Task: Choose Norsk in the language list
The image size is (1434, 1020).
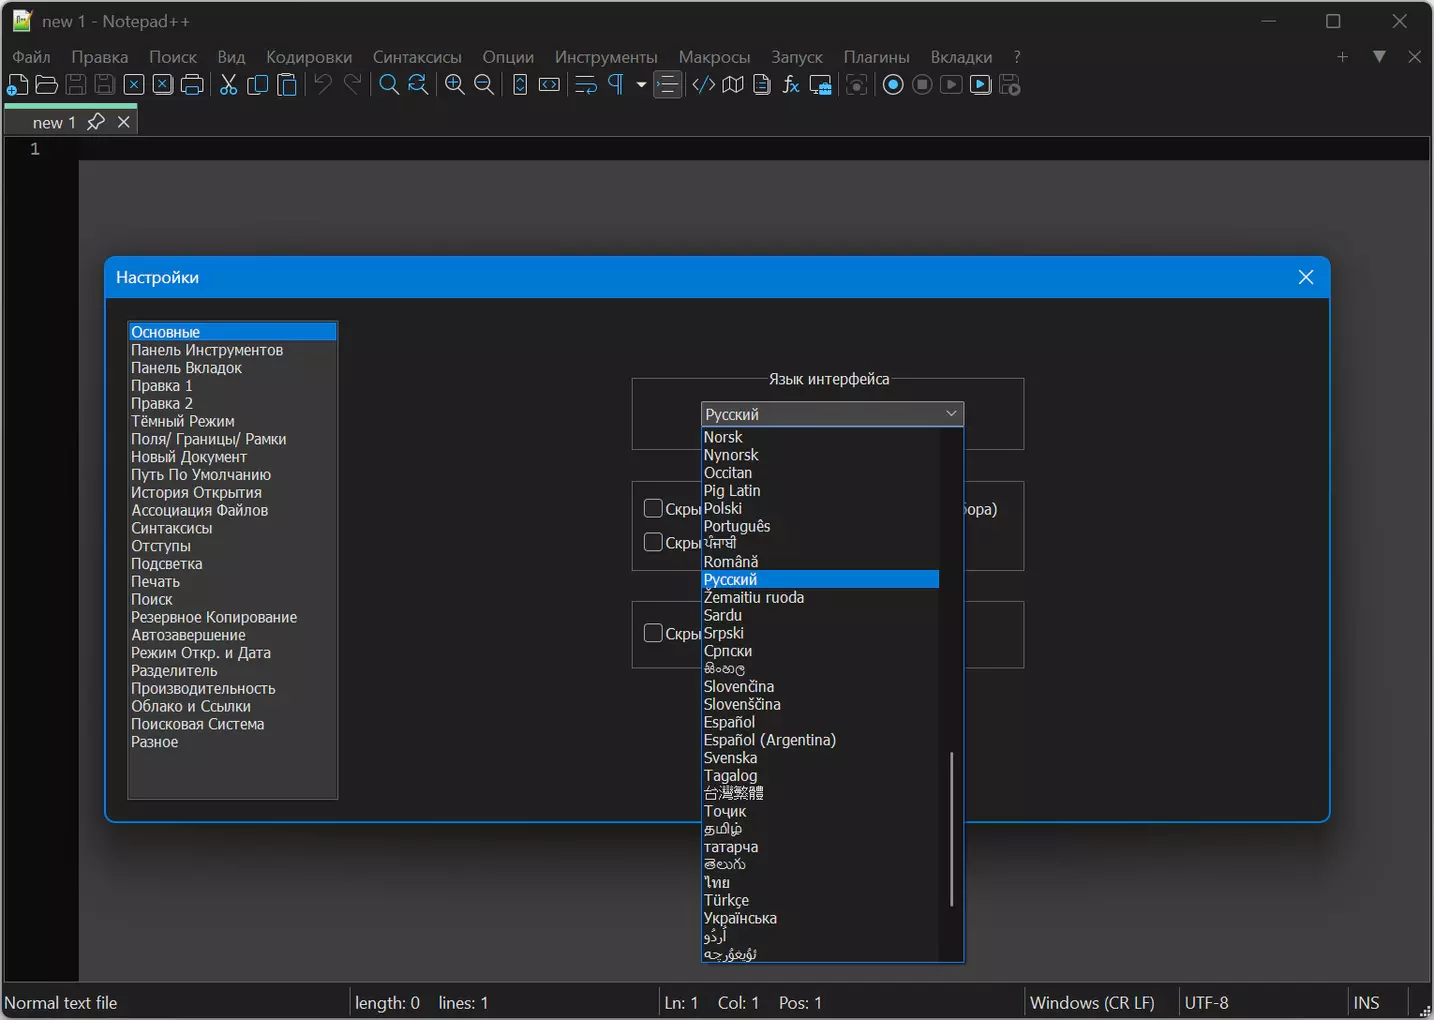Action: coord(820,437)
